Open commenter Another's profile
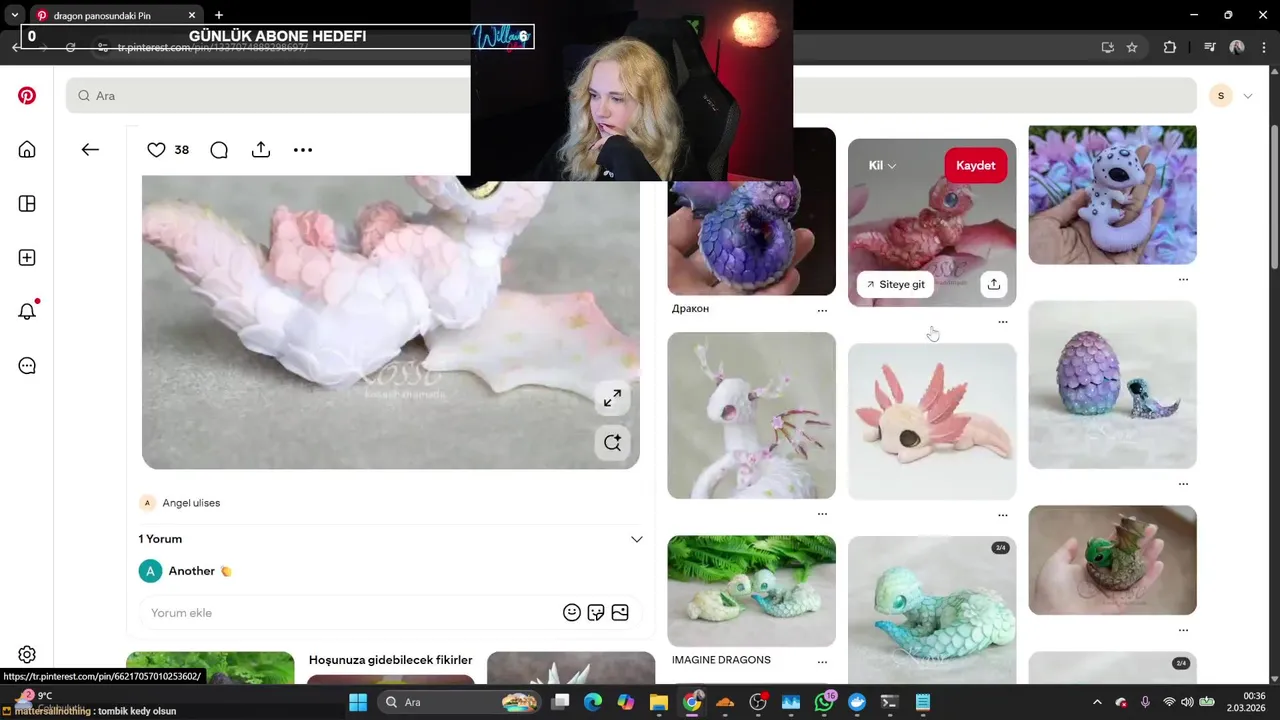 click(x=192, y=571)
